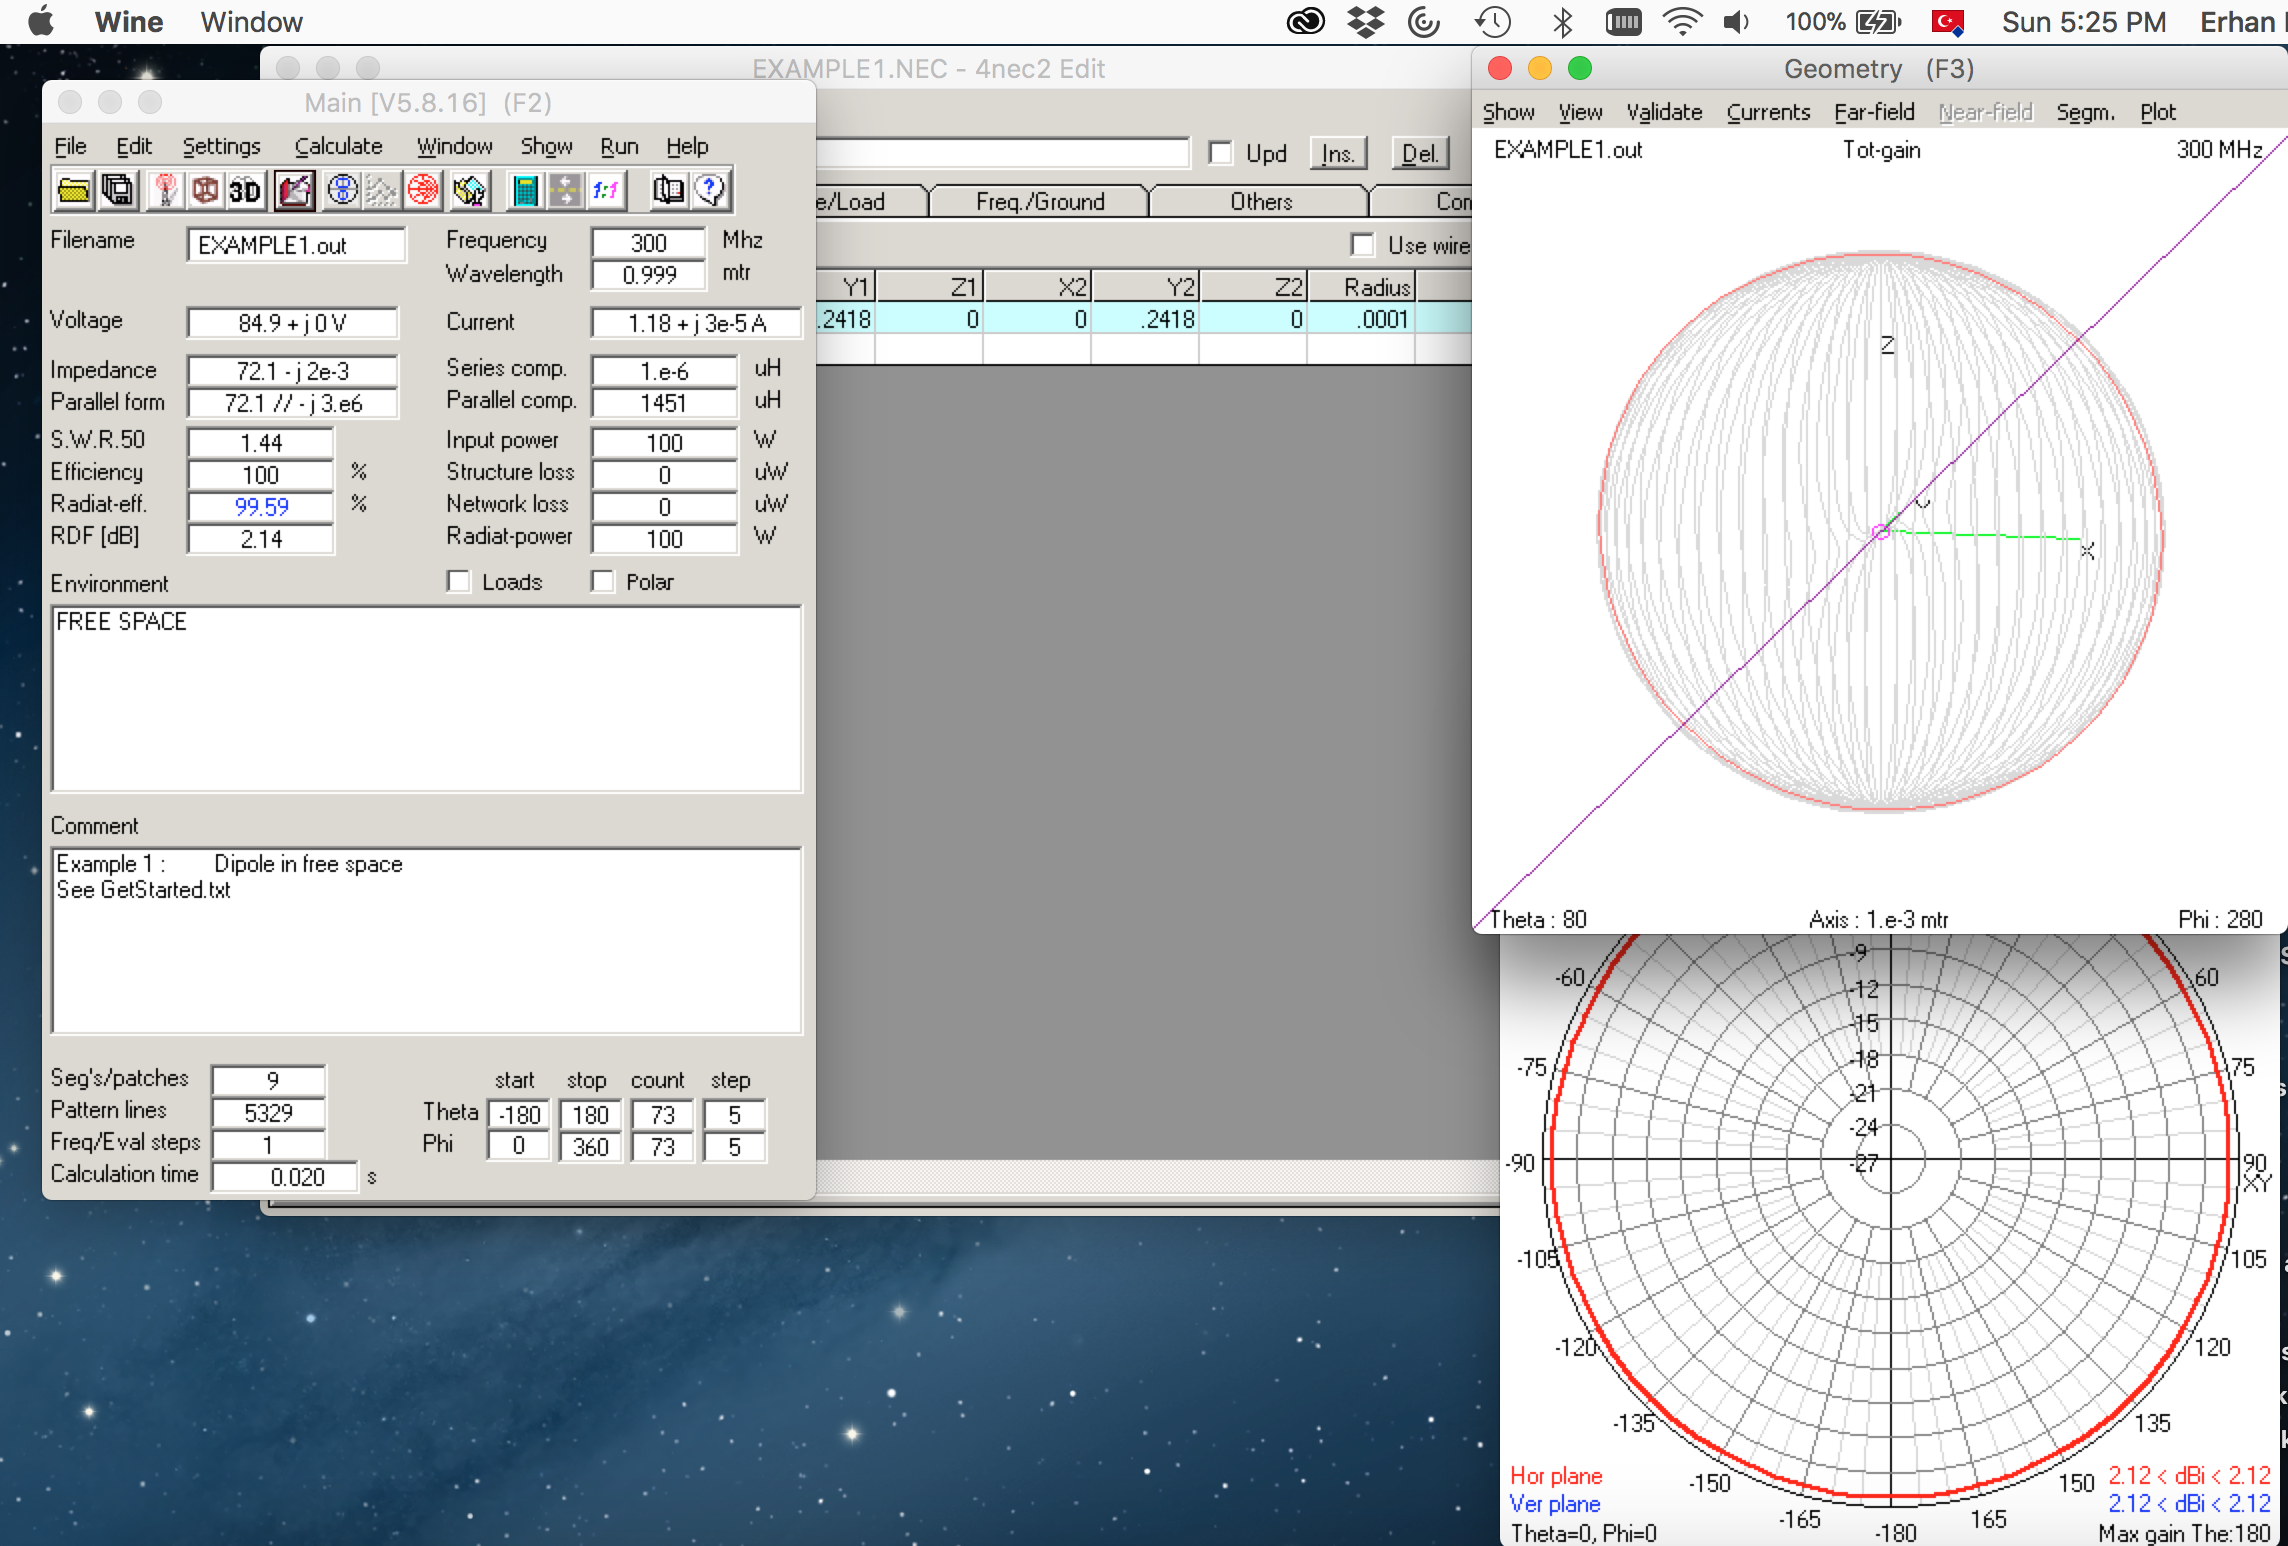The height and width of the screenshot is (1546, 2288).
Task: Click the help question mark icon
Action: (x=710, y=190)
